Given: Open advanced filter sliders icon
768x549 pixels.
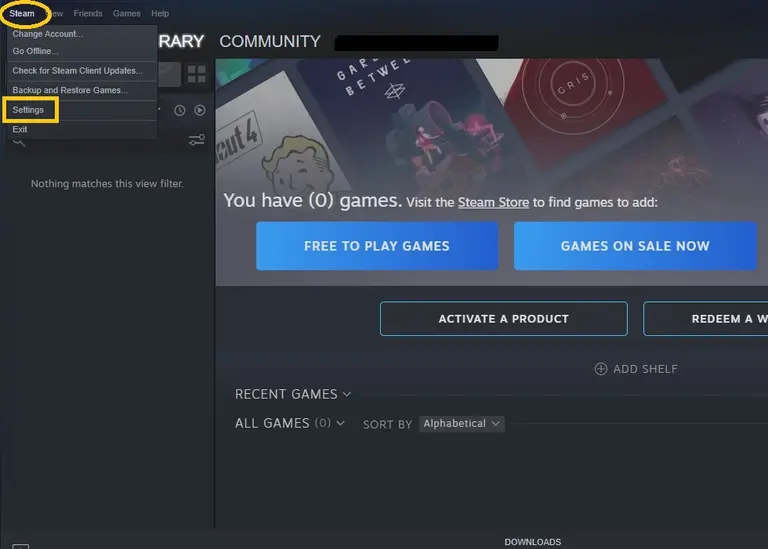Looking at the screenshot, I should click(x=197, y=140).
